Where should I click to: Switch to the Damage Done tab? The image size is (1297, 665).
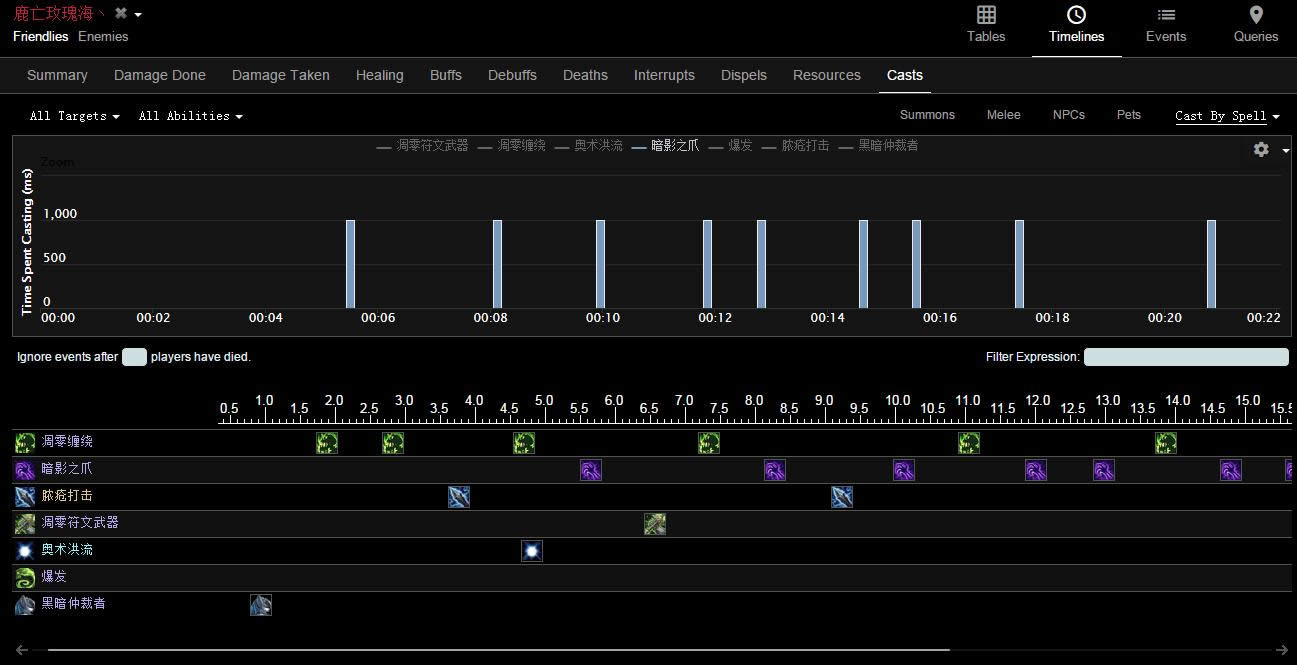tap(160, 75)
